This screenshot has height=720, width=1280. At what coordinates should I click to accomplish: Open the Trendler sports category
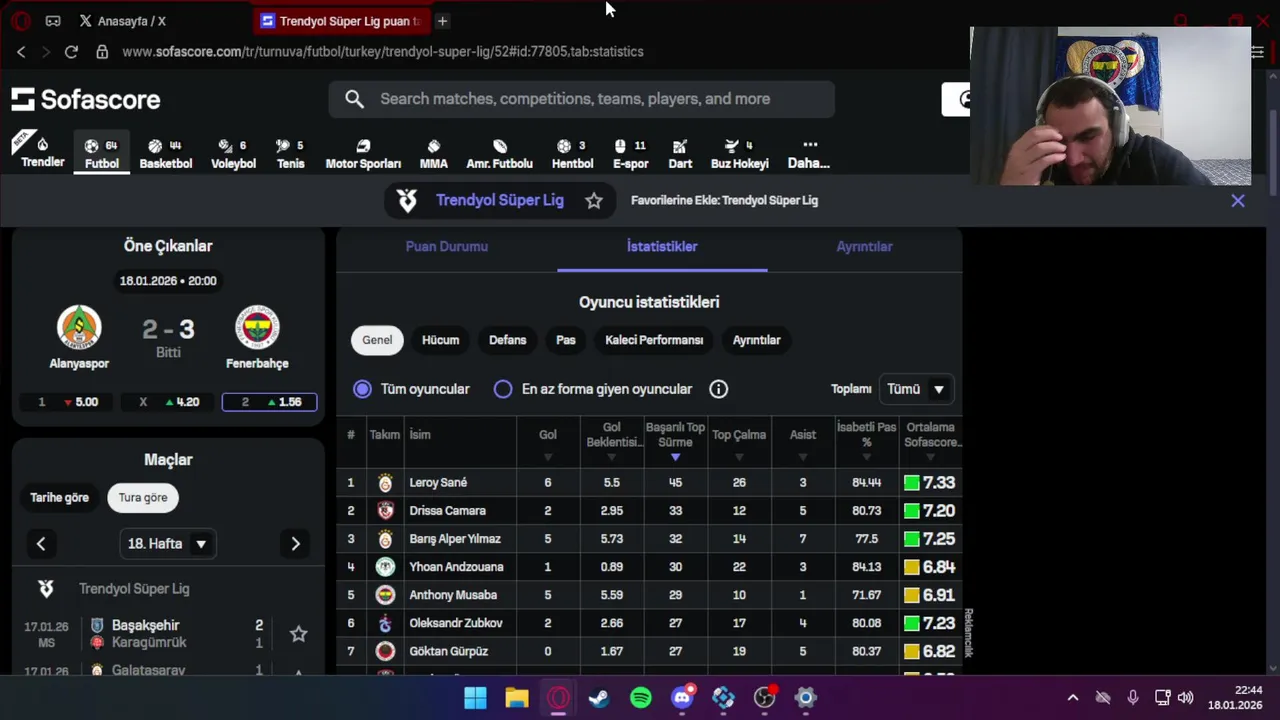point(42,152)
